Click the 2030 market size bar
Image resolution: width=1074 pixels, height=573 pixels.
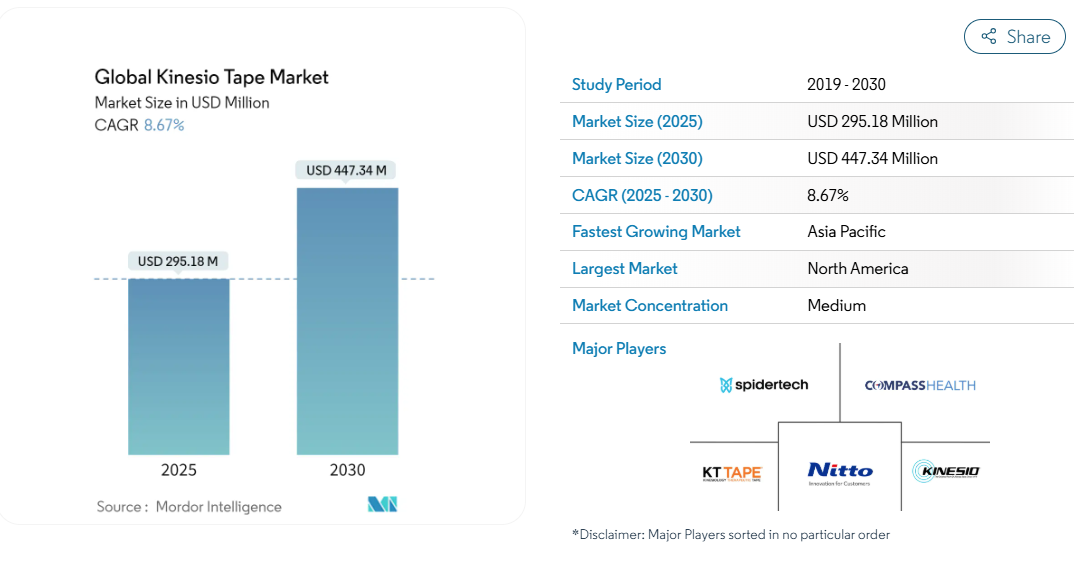(347, 321)
